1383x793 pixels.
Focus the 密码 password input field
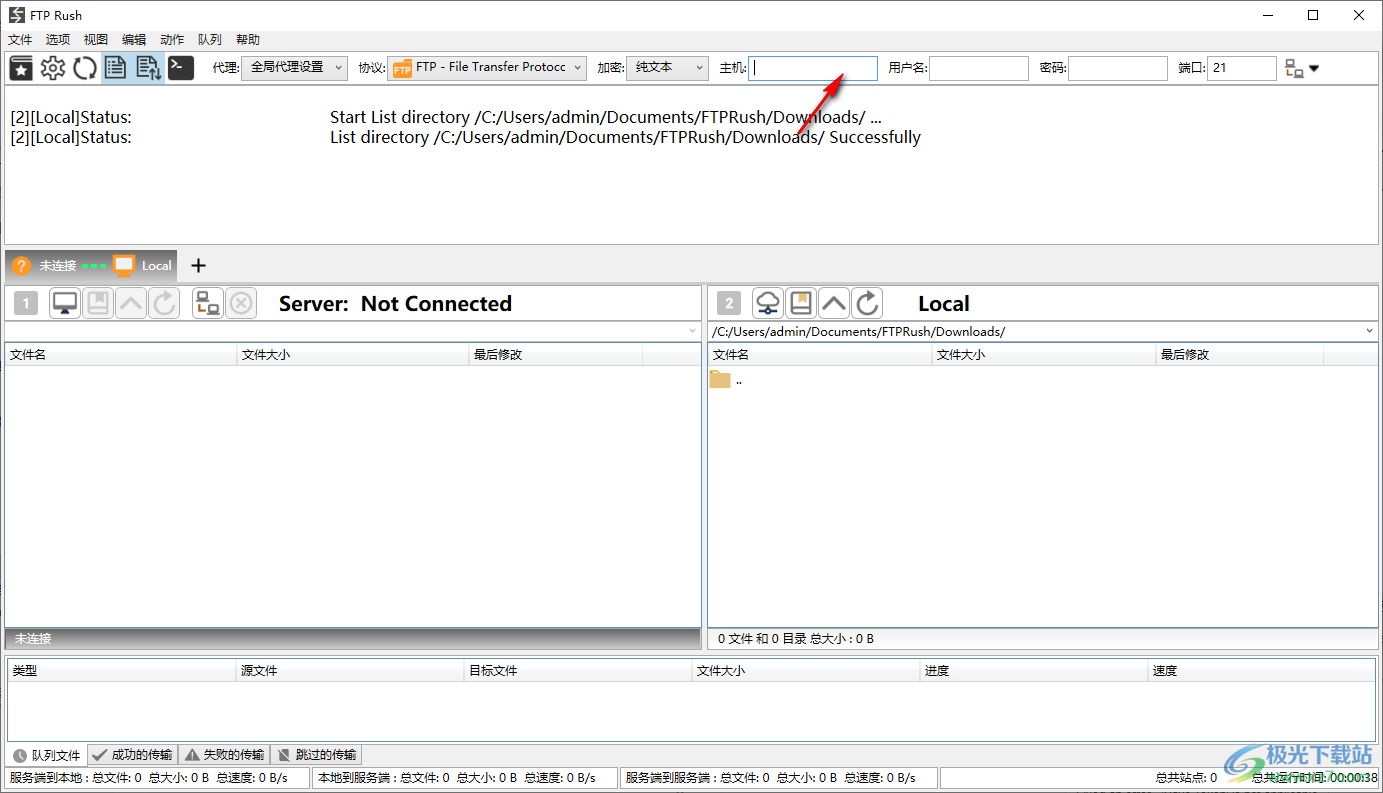1118,68
